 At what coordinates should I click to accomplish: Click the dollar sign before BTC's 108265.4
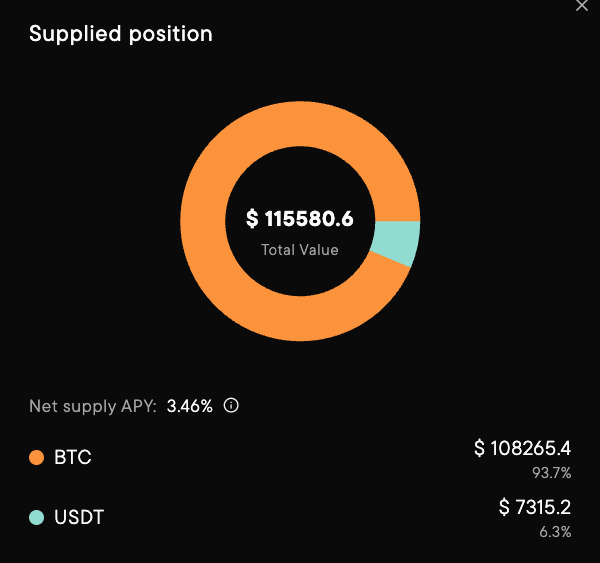(479, 448)
